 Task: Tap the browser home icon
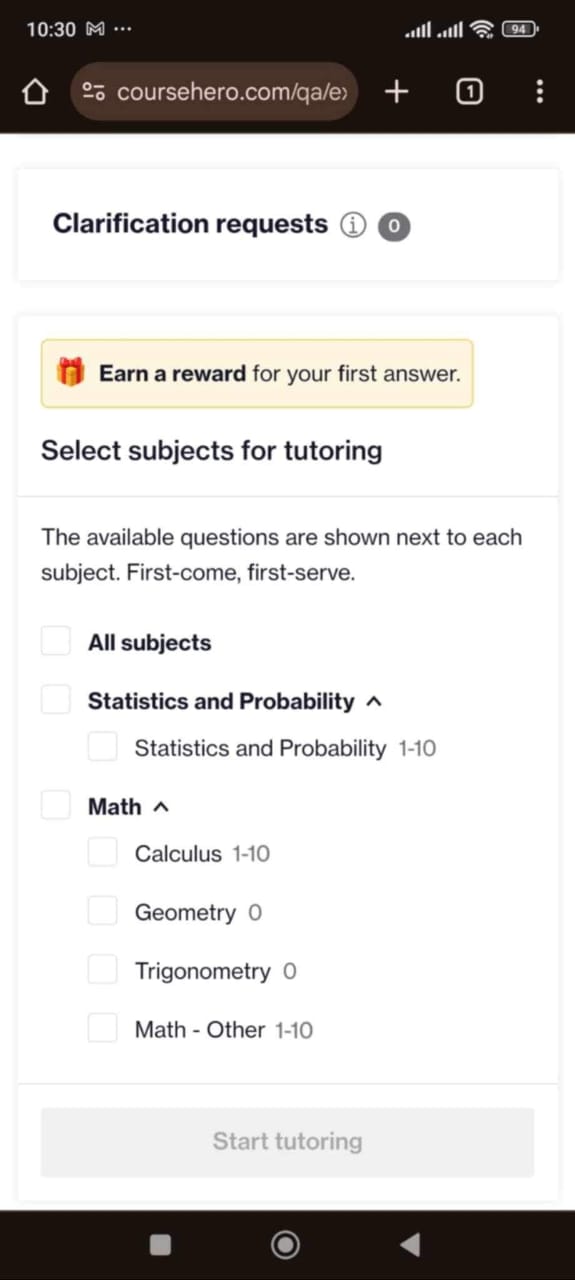coord(35,92)
